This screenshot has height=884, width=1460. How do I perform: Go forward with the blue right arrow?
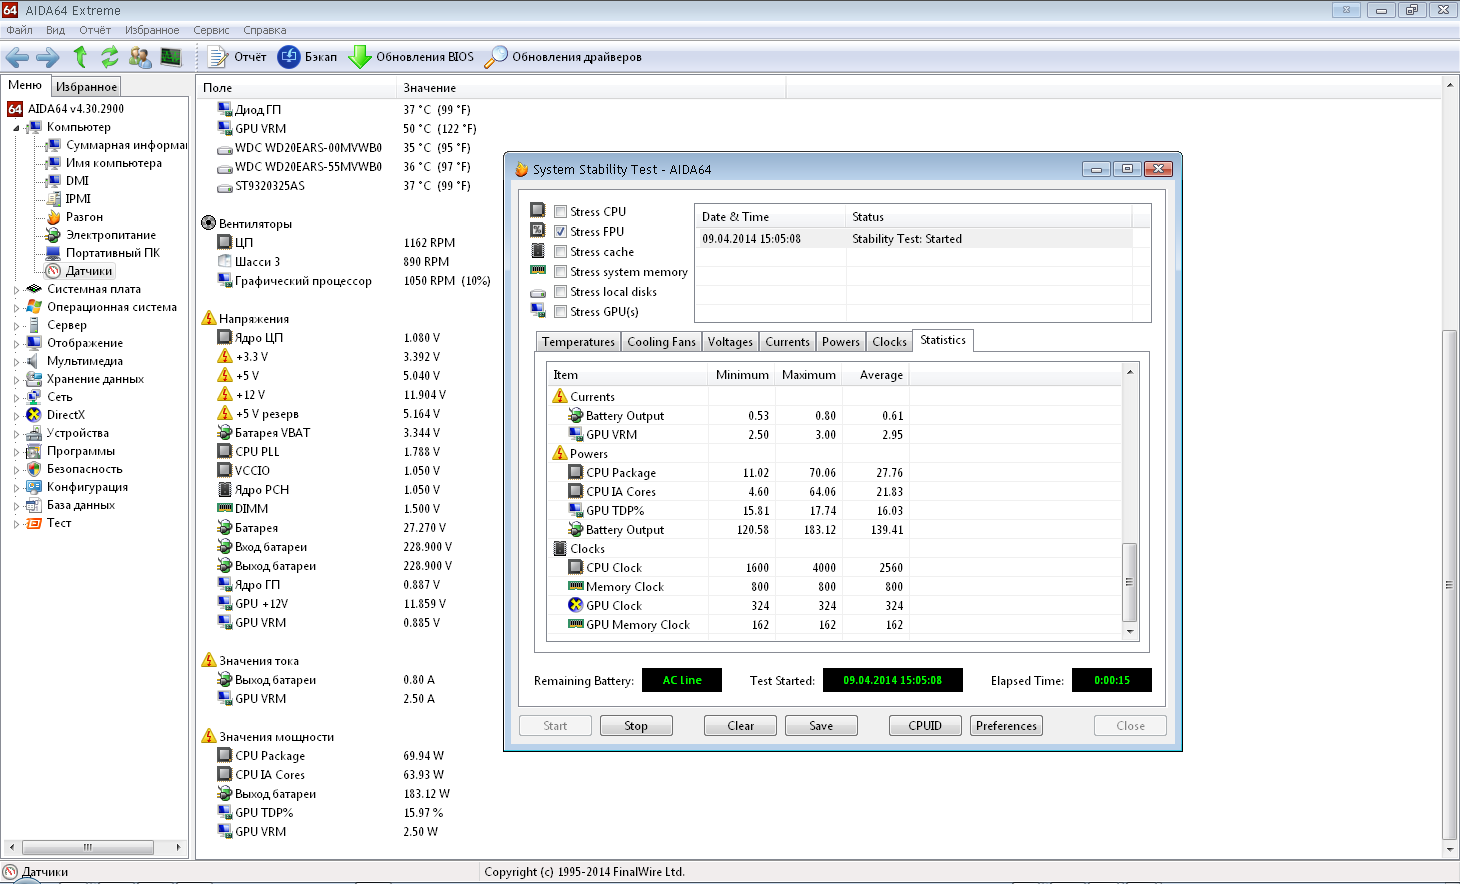48,57
